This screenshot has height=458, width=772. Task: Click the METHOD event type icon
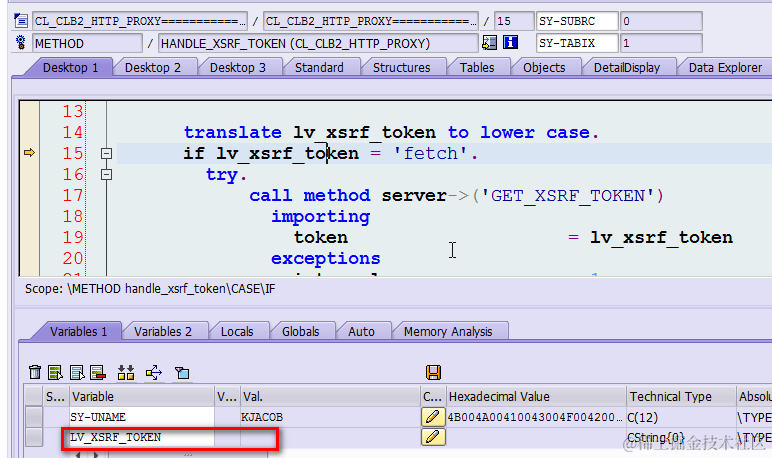click(21, 43)
